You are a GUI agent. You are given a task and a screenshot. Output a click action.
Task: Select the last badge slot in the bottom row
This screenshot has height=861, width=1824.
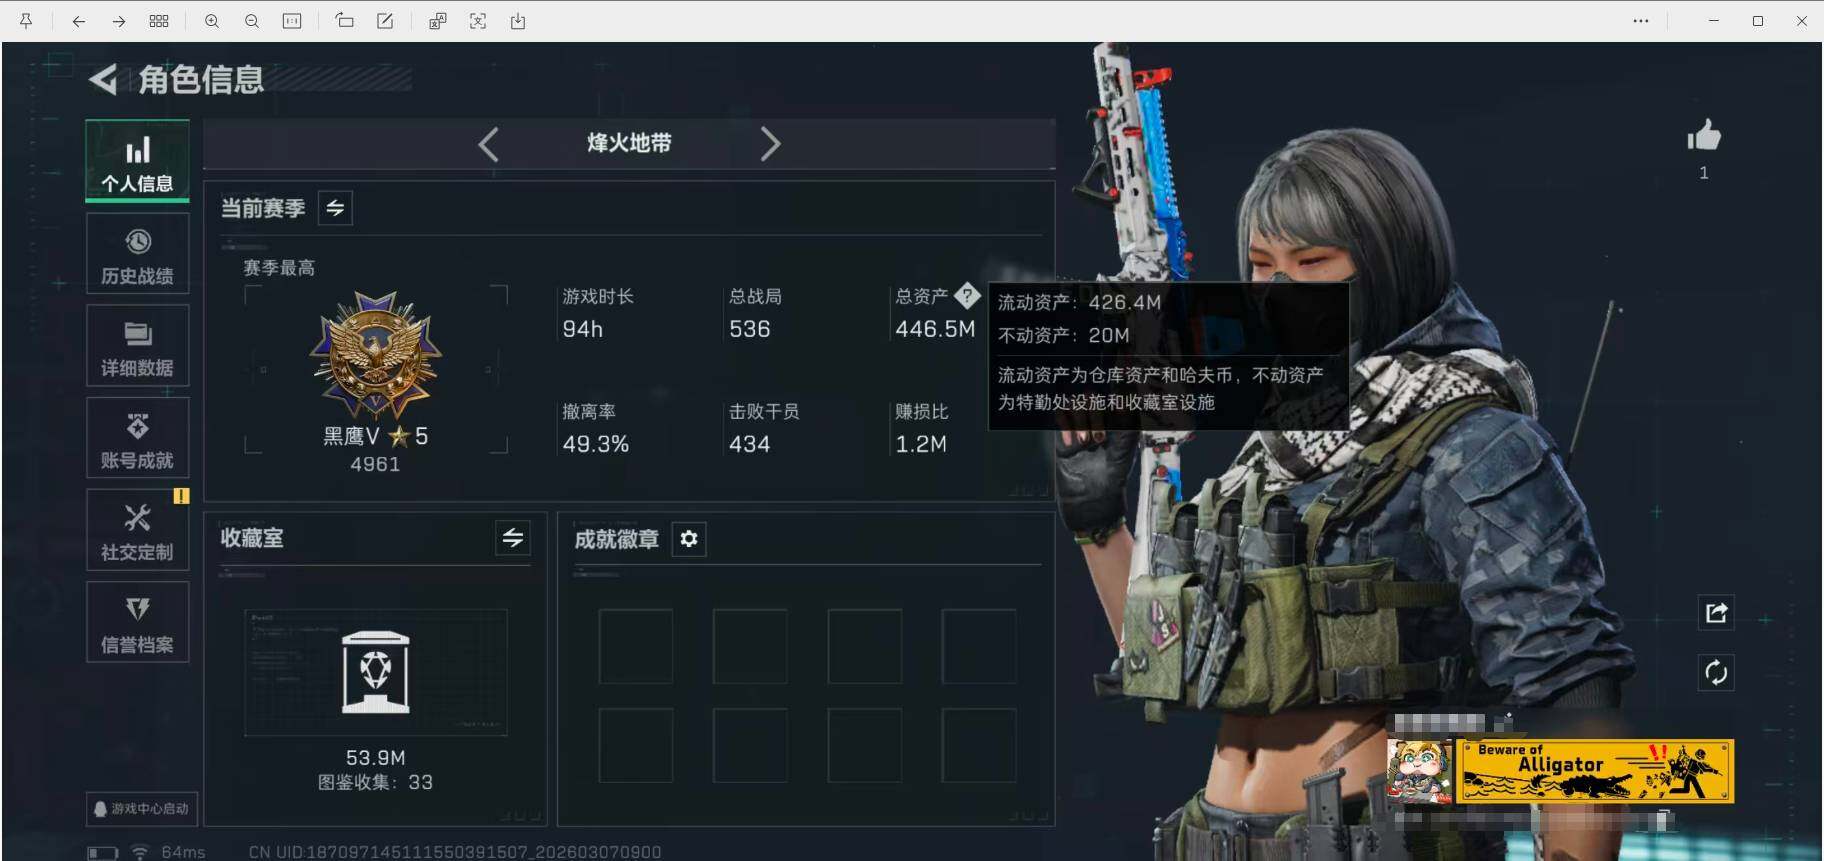pos(979,745)
